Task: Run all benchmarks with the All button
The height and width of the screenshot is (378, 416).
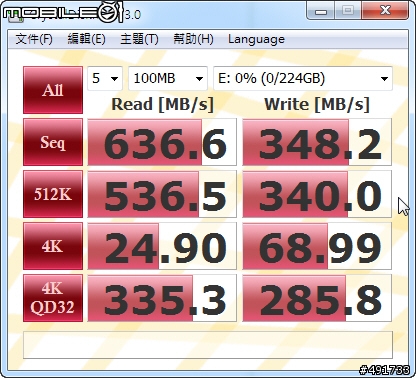Action: [x=53, y=90]
